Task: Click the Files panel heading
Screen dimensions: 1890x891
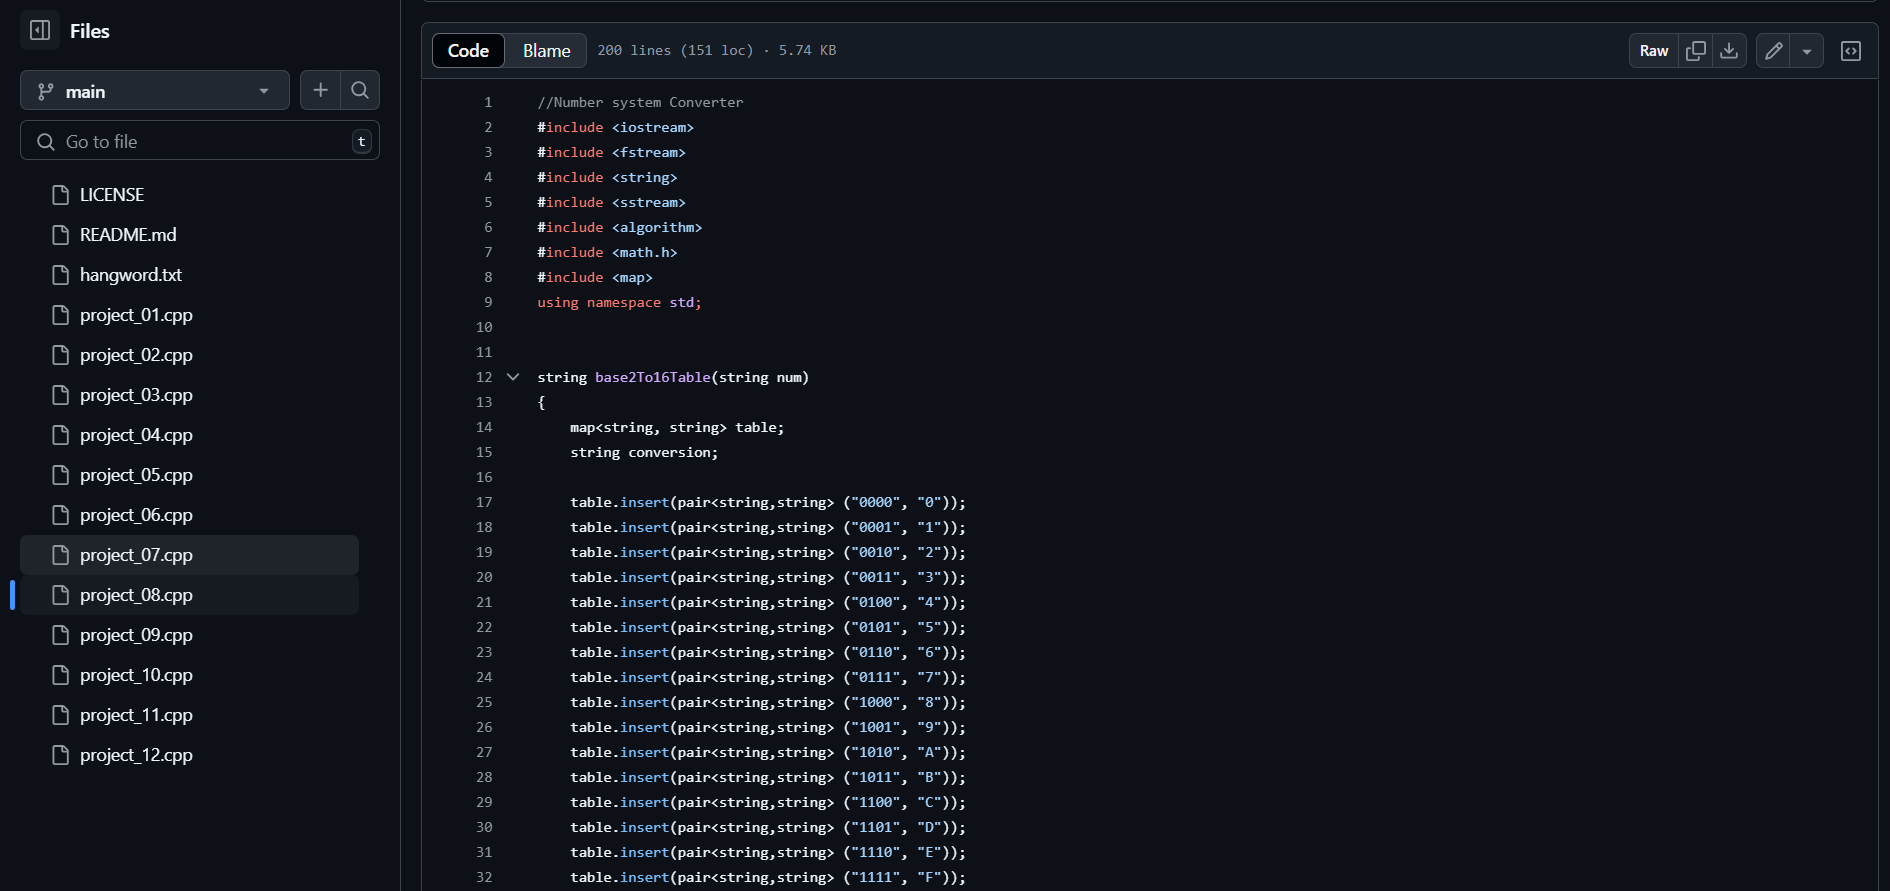Action: [90, 31]
